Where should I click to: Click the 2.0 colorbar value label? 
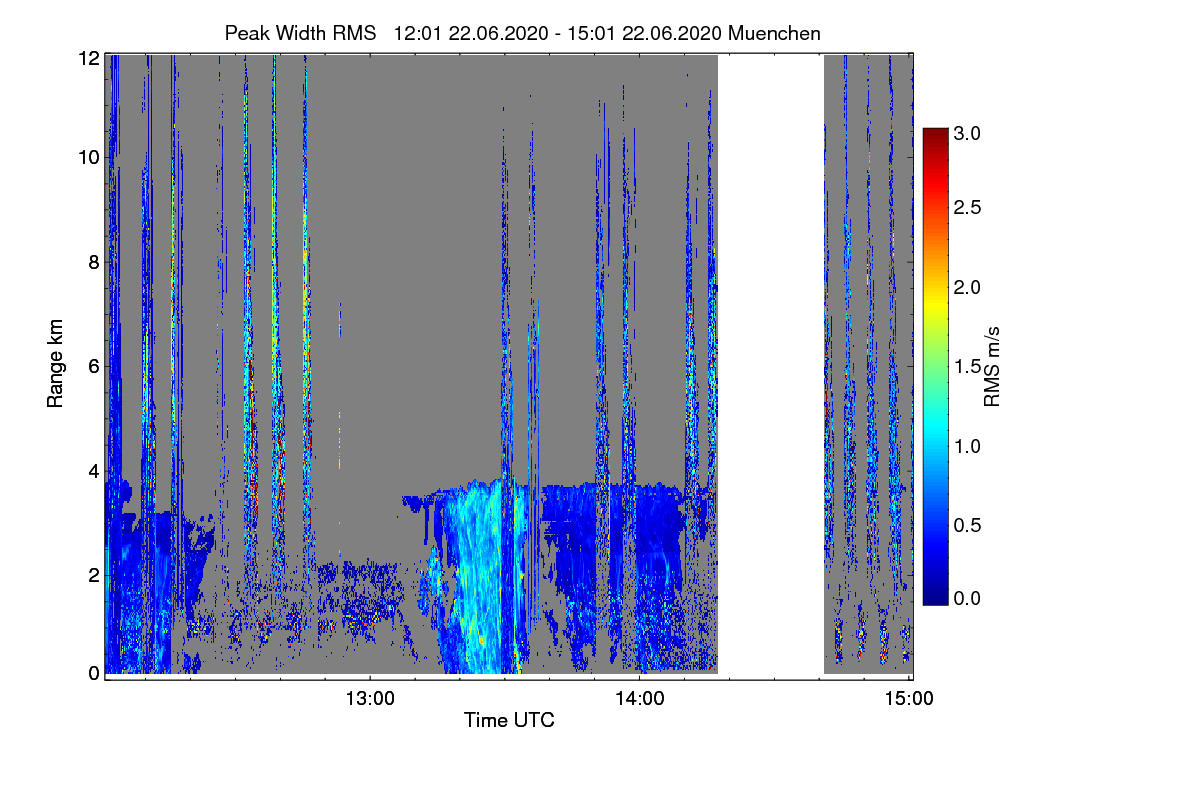tap(968, 287)
